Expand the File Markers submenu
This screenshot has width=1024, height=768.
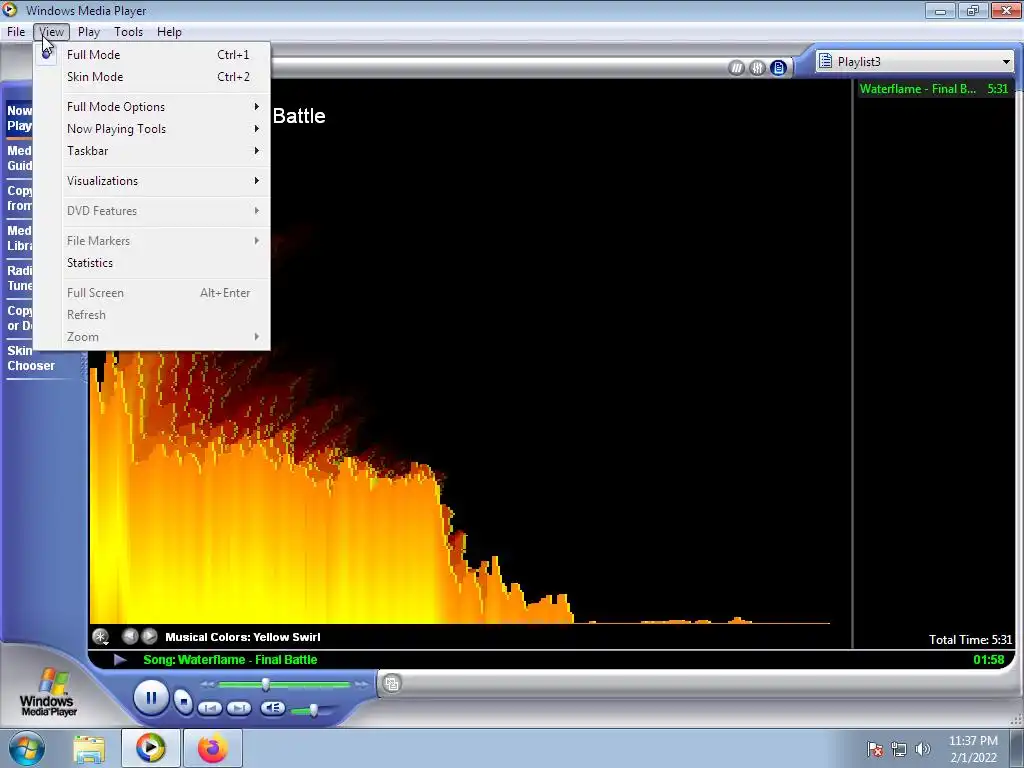[x=152, y=241]
